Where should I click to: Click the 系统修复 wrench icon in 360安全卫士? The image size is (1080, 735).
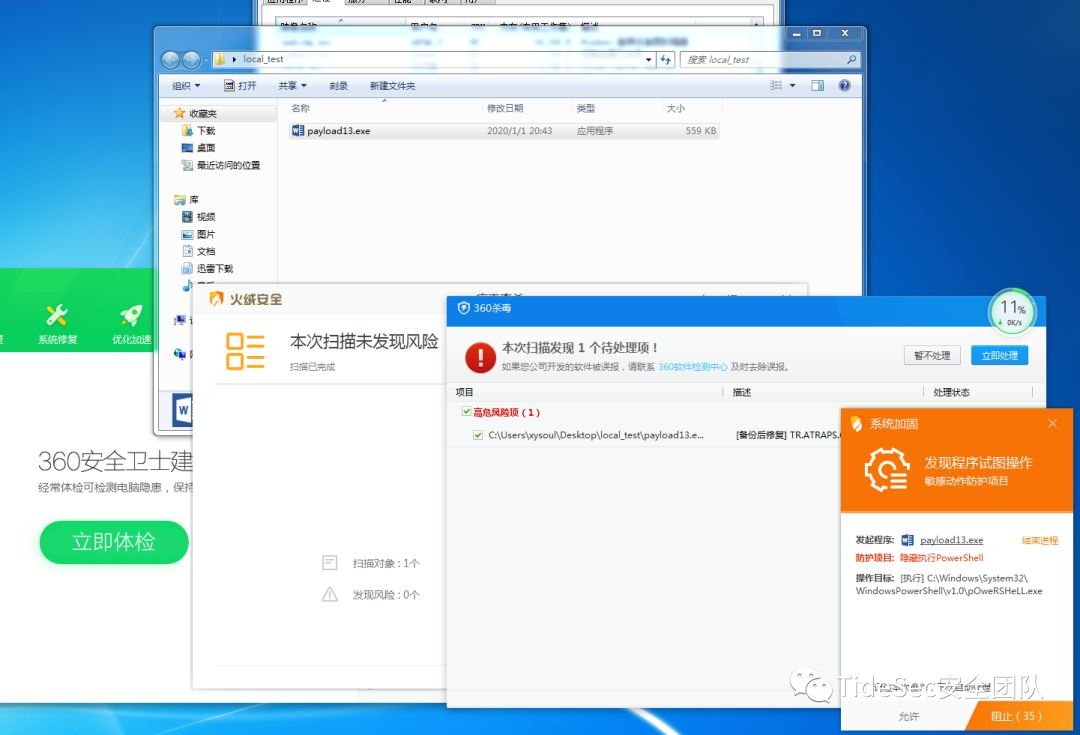[57, 315]
